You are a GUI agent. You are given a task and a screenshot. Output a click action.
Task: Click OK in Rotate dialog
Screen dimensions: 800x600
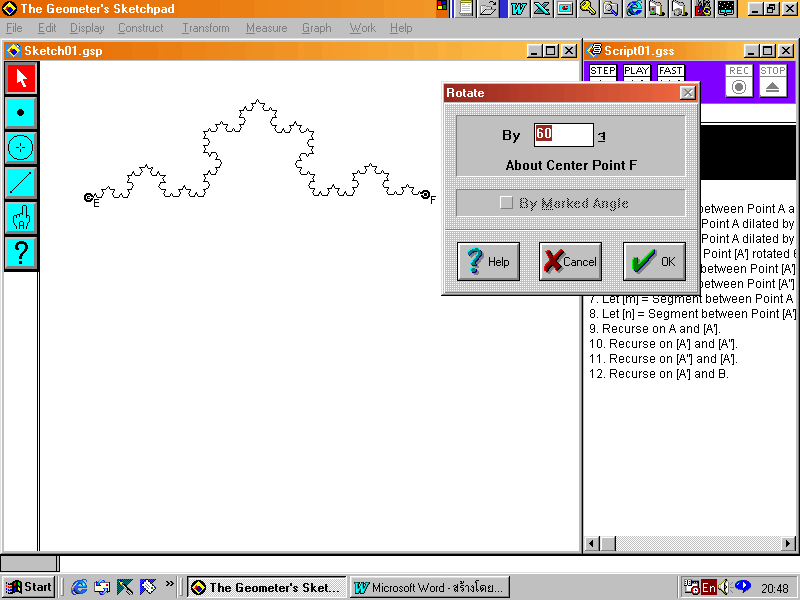pyautogui.click(x=654, y=261)
